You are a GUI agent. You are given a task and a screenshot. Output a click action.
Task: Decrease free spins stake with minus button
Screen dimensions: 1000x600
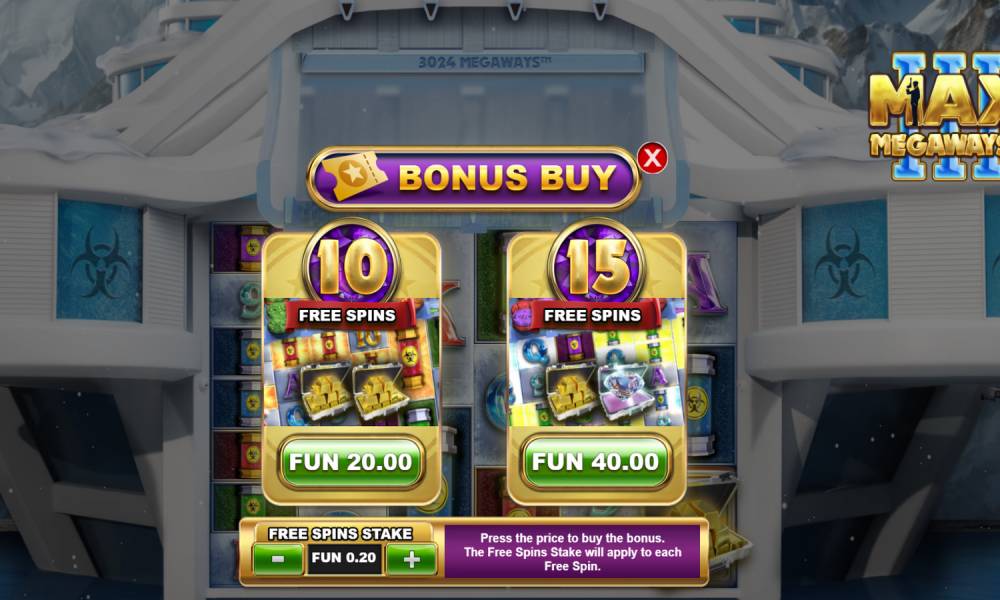click(x=278, y=559)
